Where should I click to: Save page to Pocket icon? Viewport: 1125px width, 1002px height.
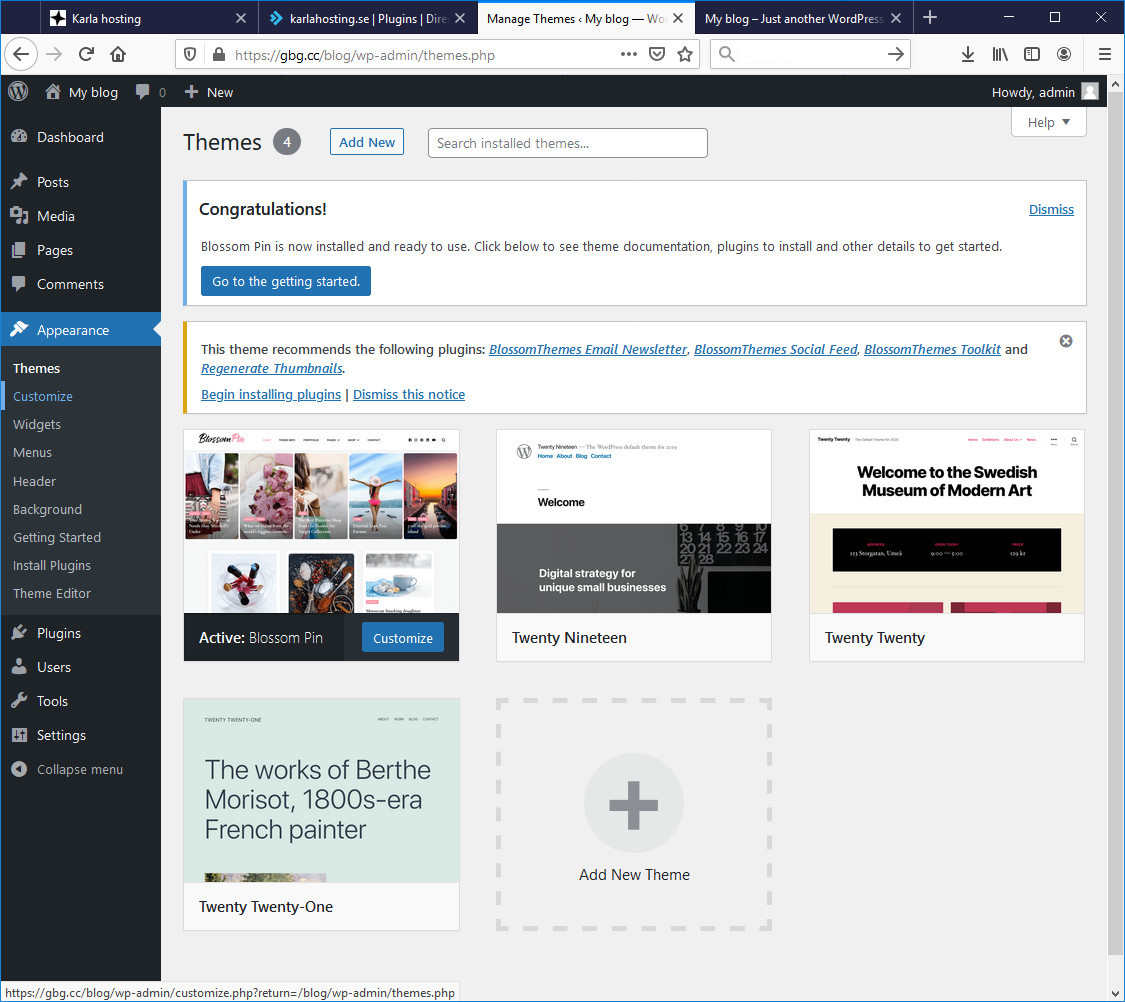[x=656, y=55]
